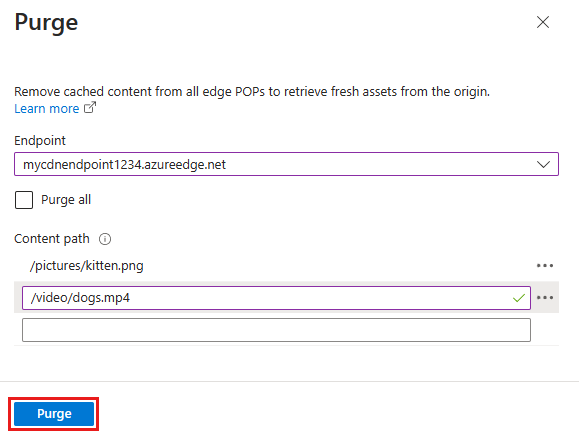Open the Endpoint combo box
The image size is (579, 442).
[x=286, y=164]
